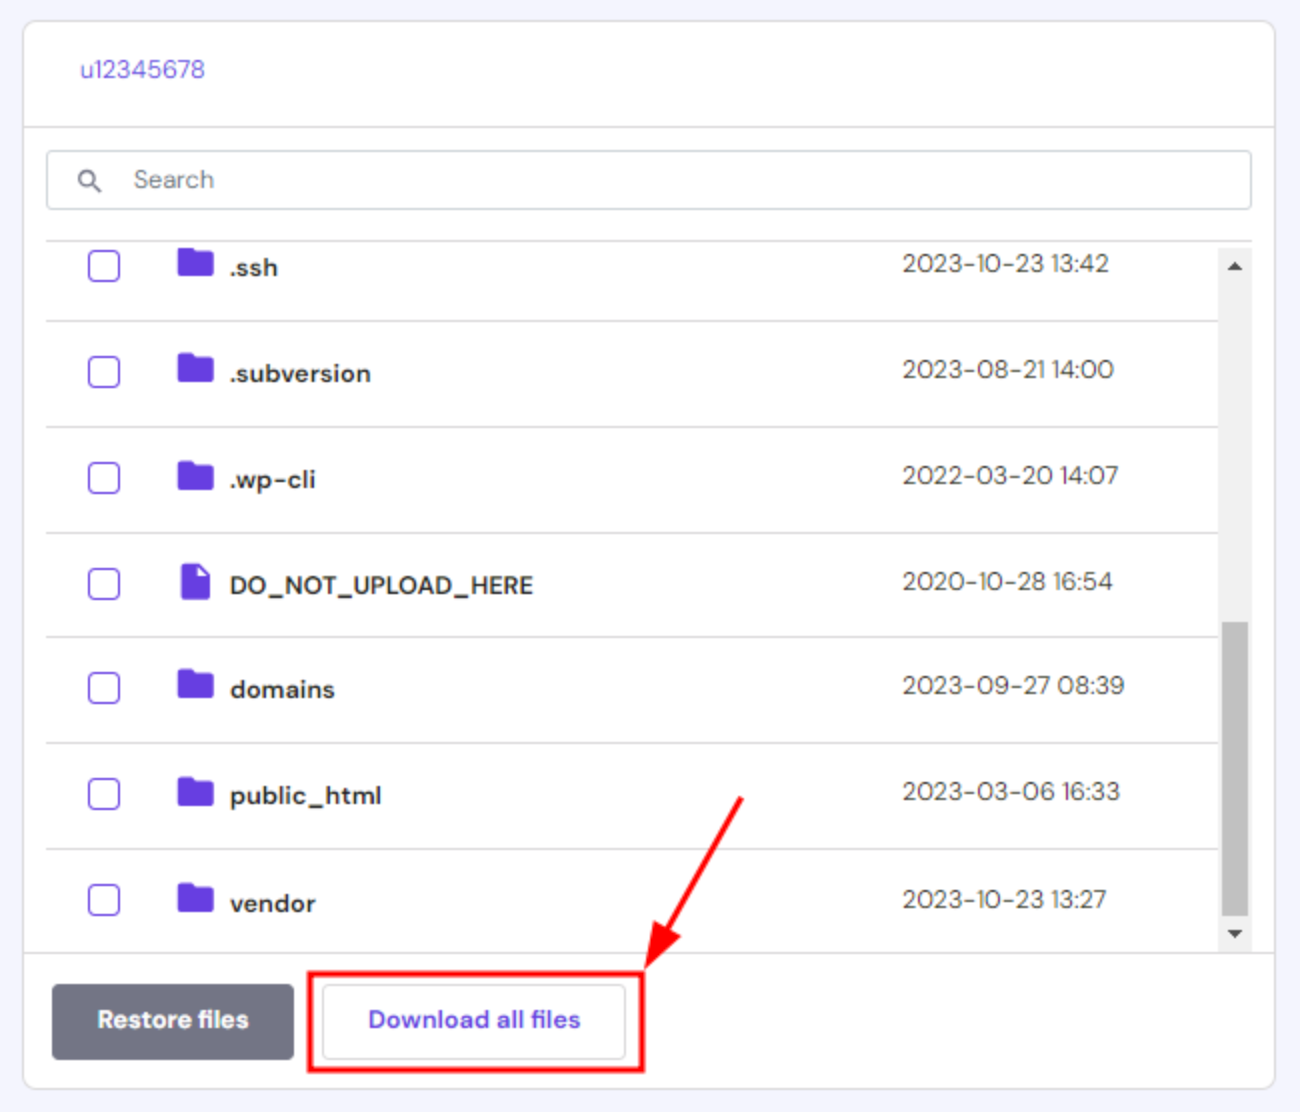Check the domains folder checkbox
This screenshot has height=1112, width=1300.
(x=104, y=687)
